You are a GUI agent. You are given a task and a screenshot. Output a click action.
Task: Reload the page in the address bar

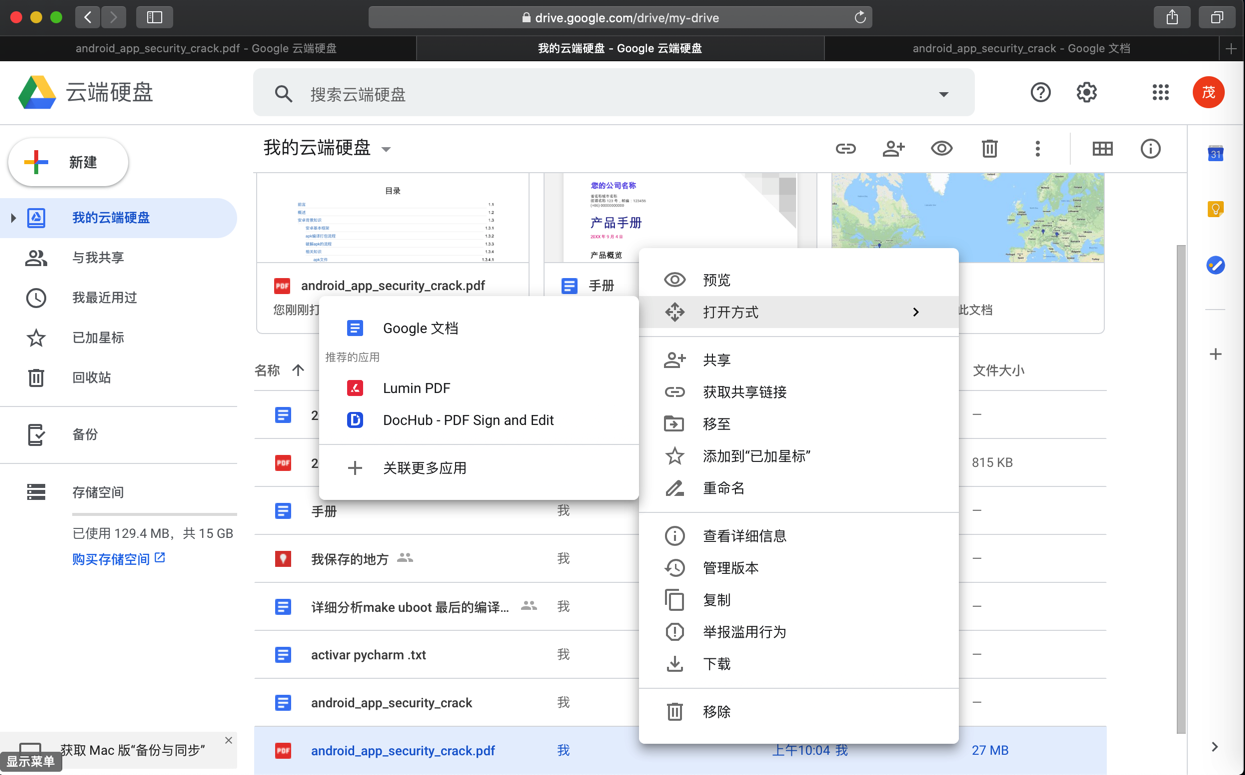point(859,17)
